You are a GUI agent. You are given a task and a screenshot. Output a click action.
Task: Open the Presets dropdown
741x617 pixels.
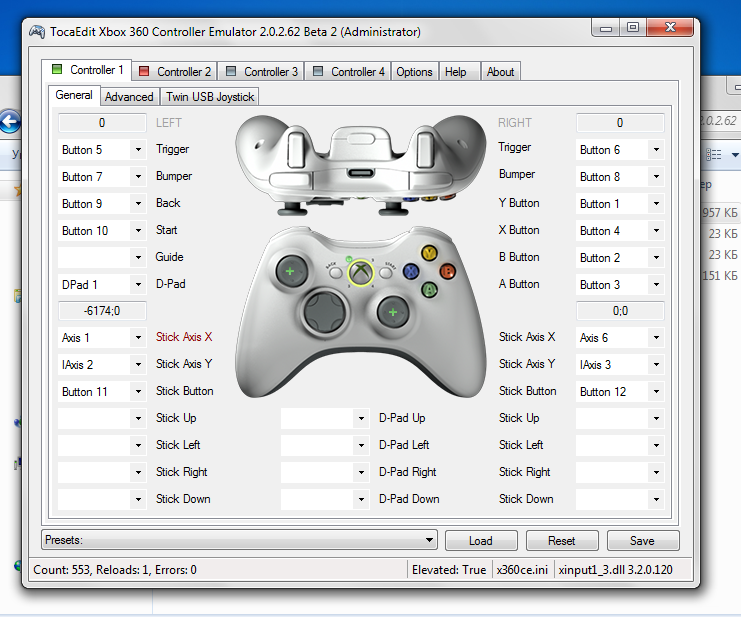[240, 540]
